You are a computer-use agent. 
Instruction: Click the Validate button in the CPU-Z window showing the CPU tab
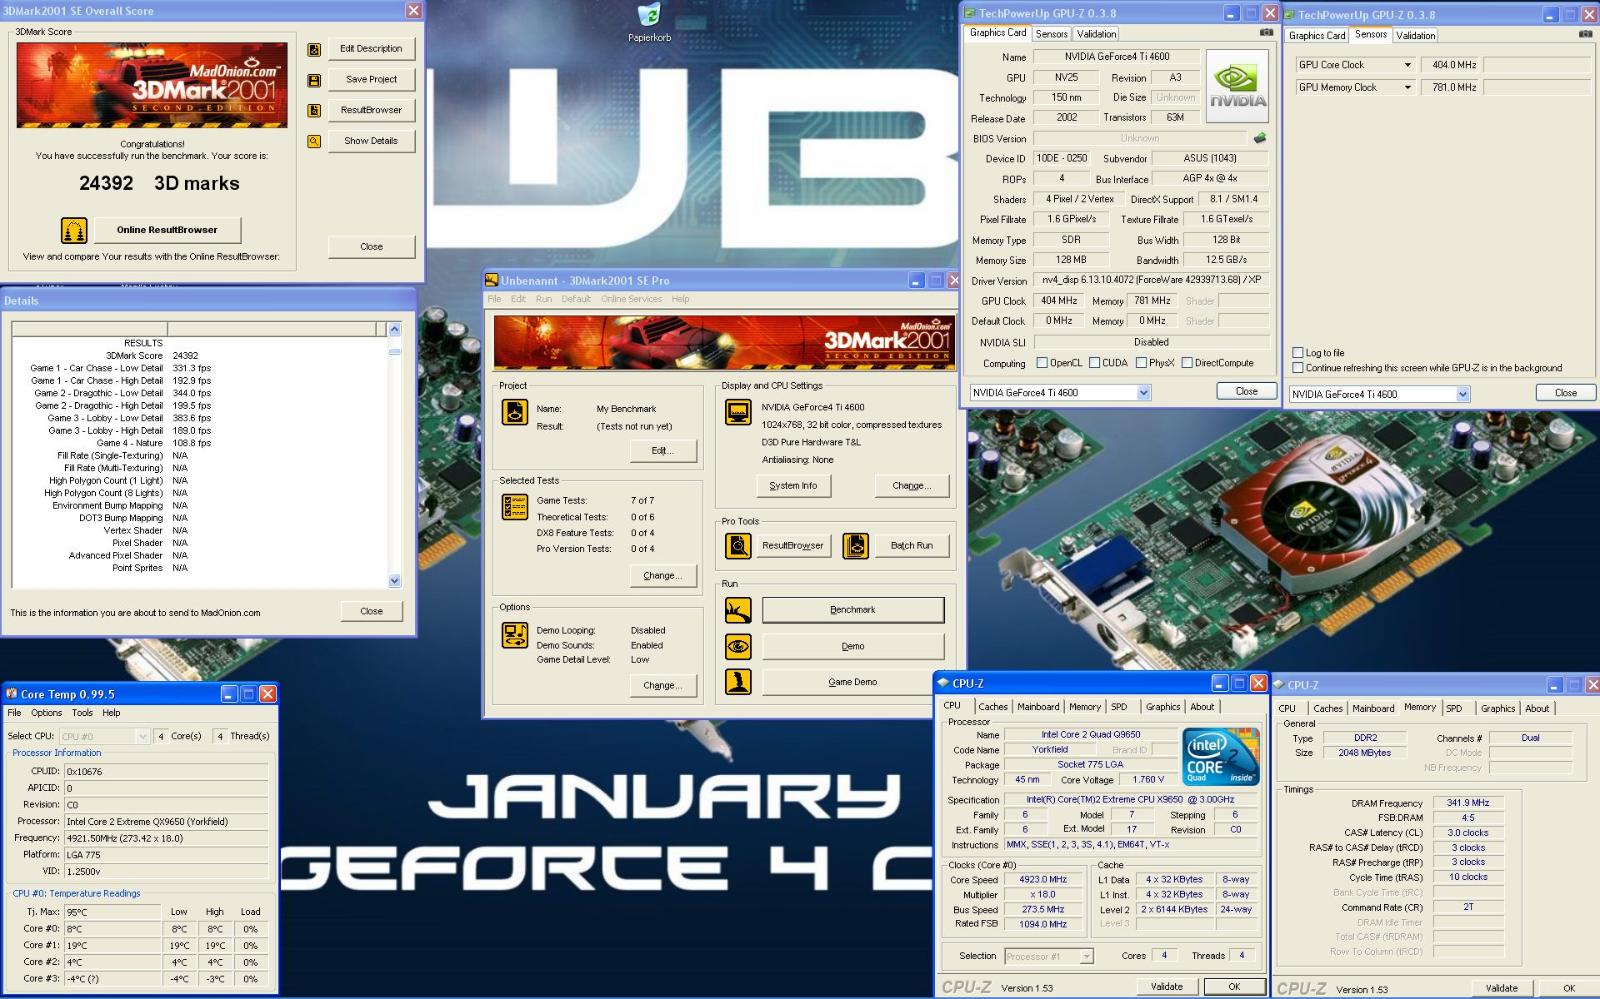click(1166, 987)
